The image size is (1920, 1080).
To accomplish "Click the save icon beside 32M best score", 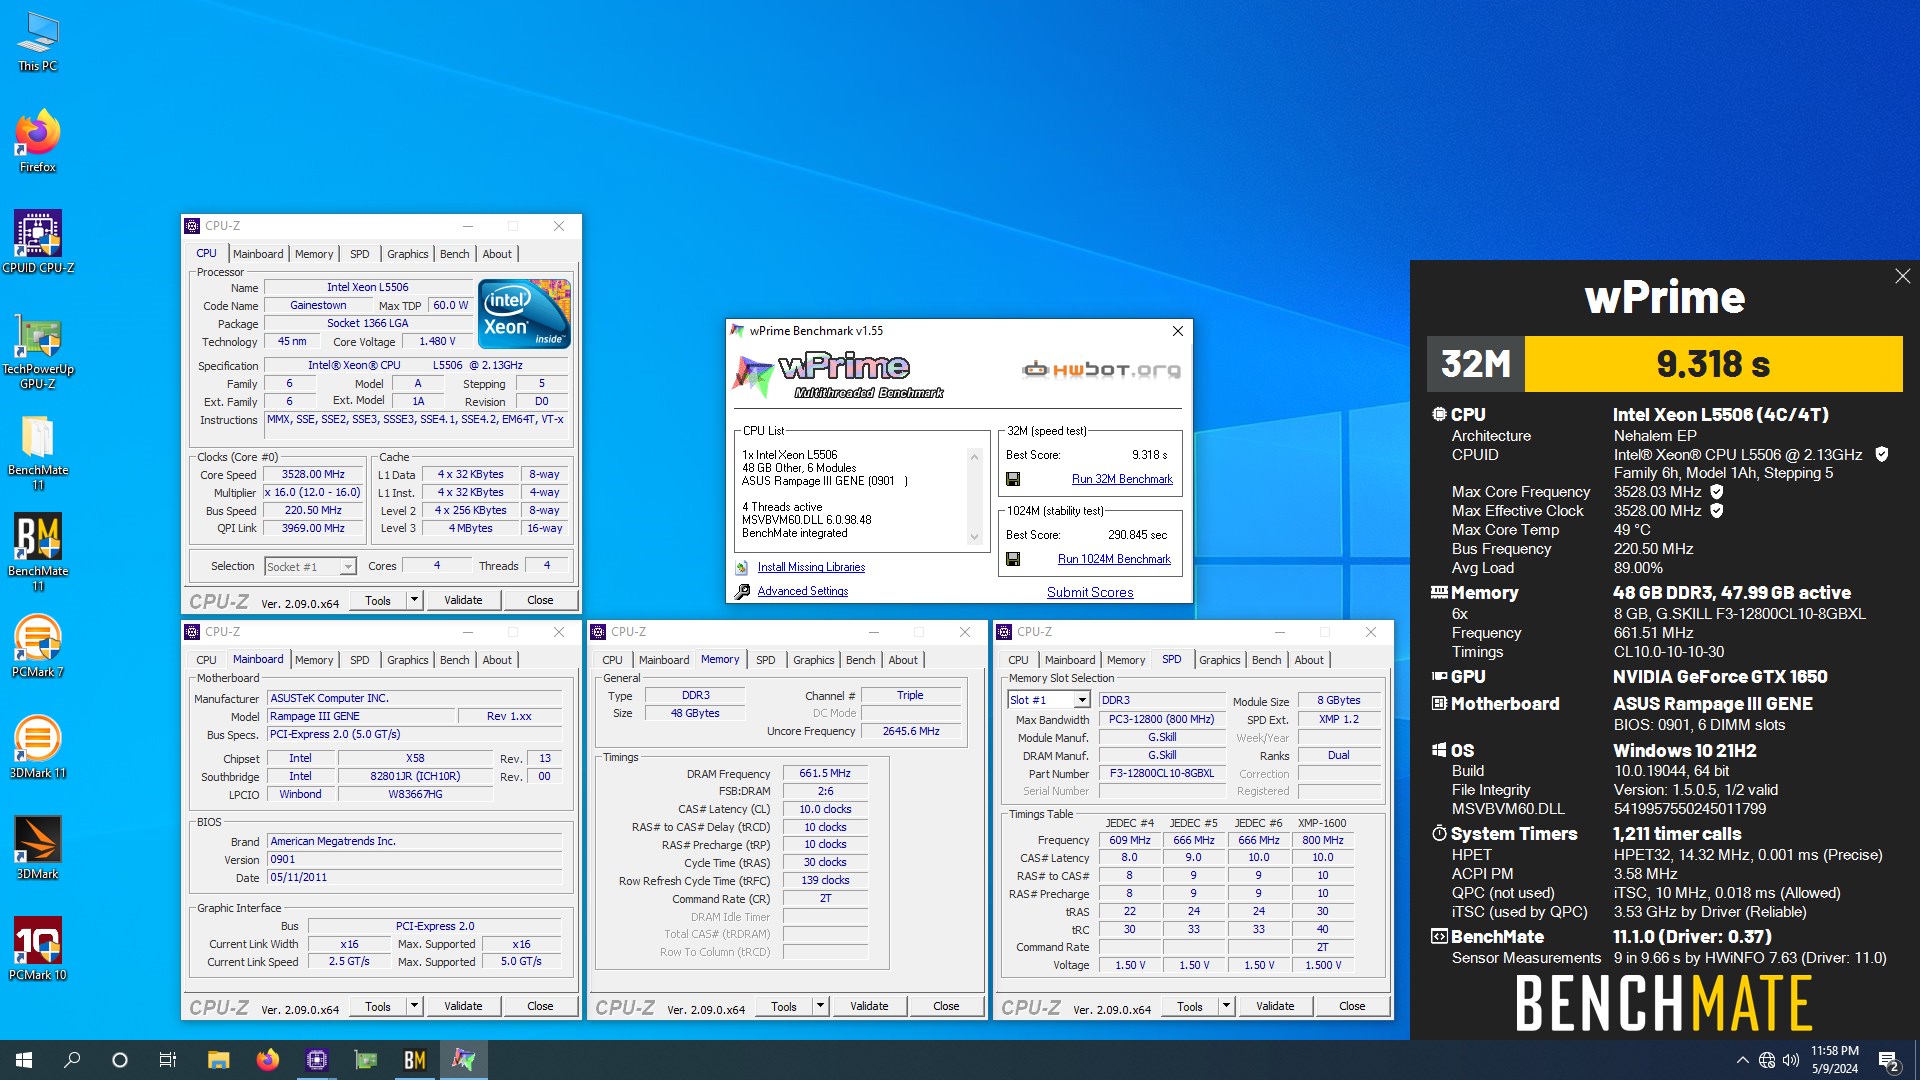I will point(1013,479).
